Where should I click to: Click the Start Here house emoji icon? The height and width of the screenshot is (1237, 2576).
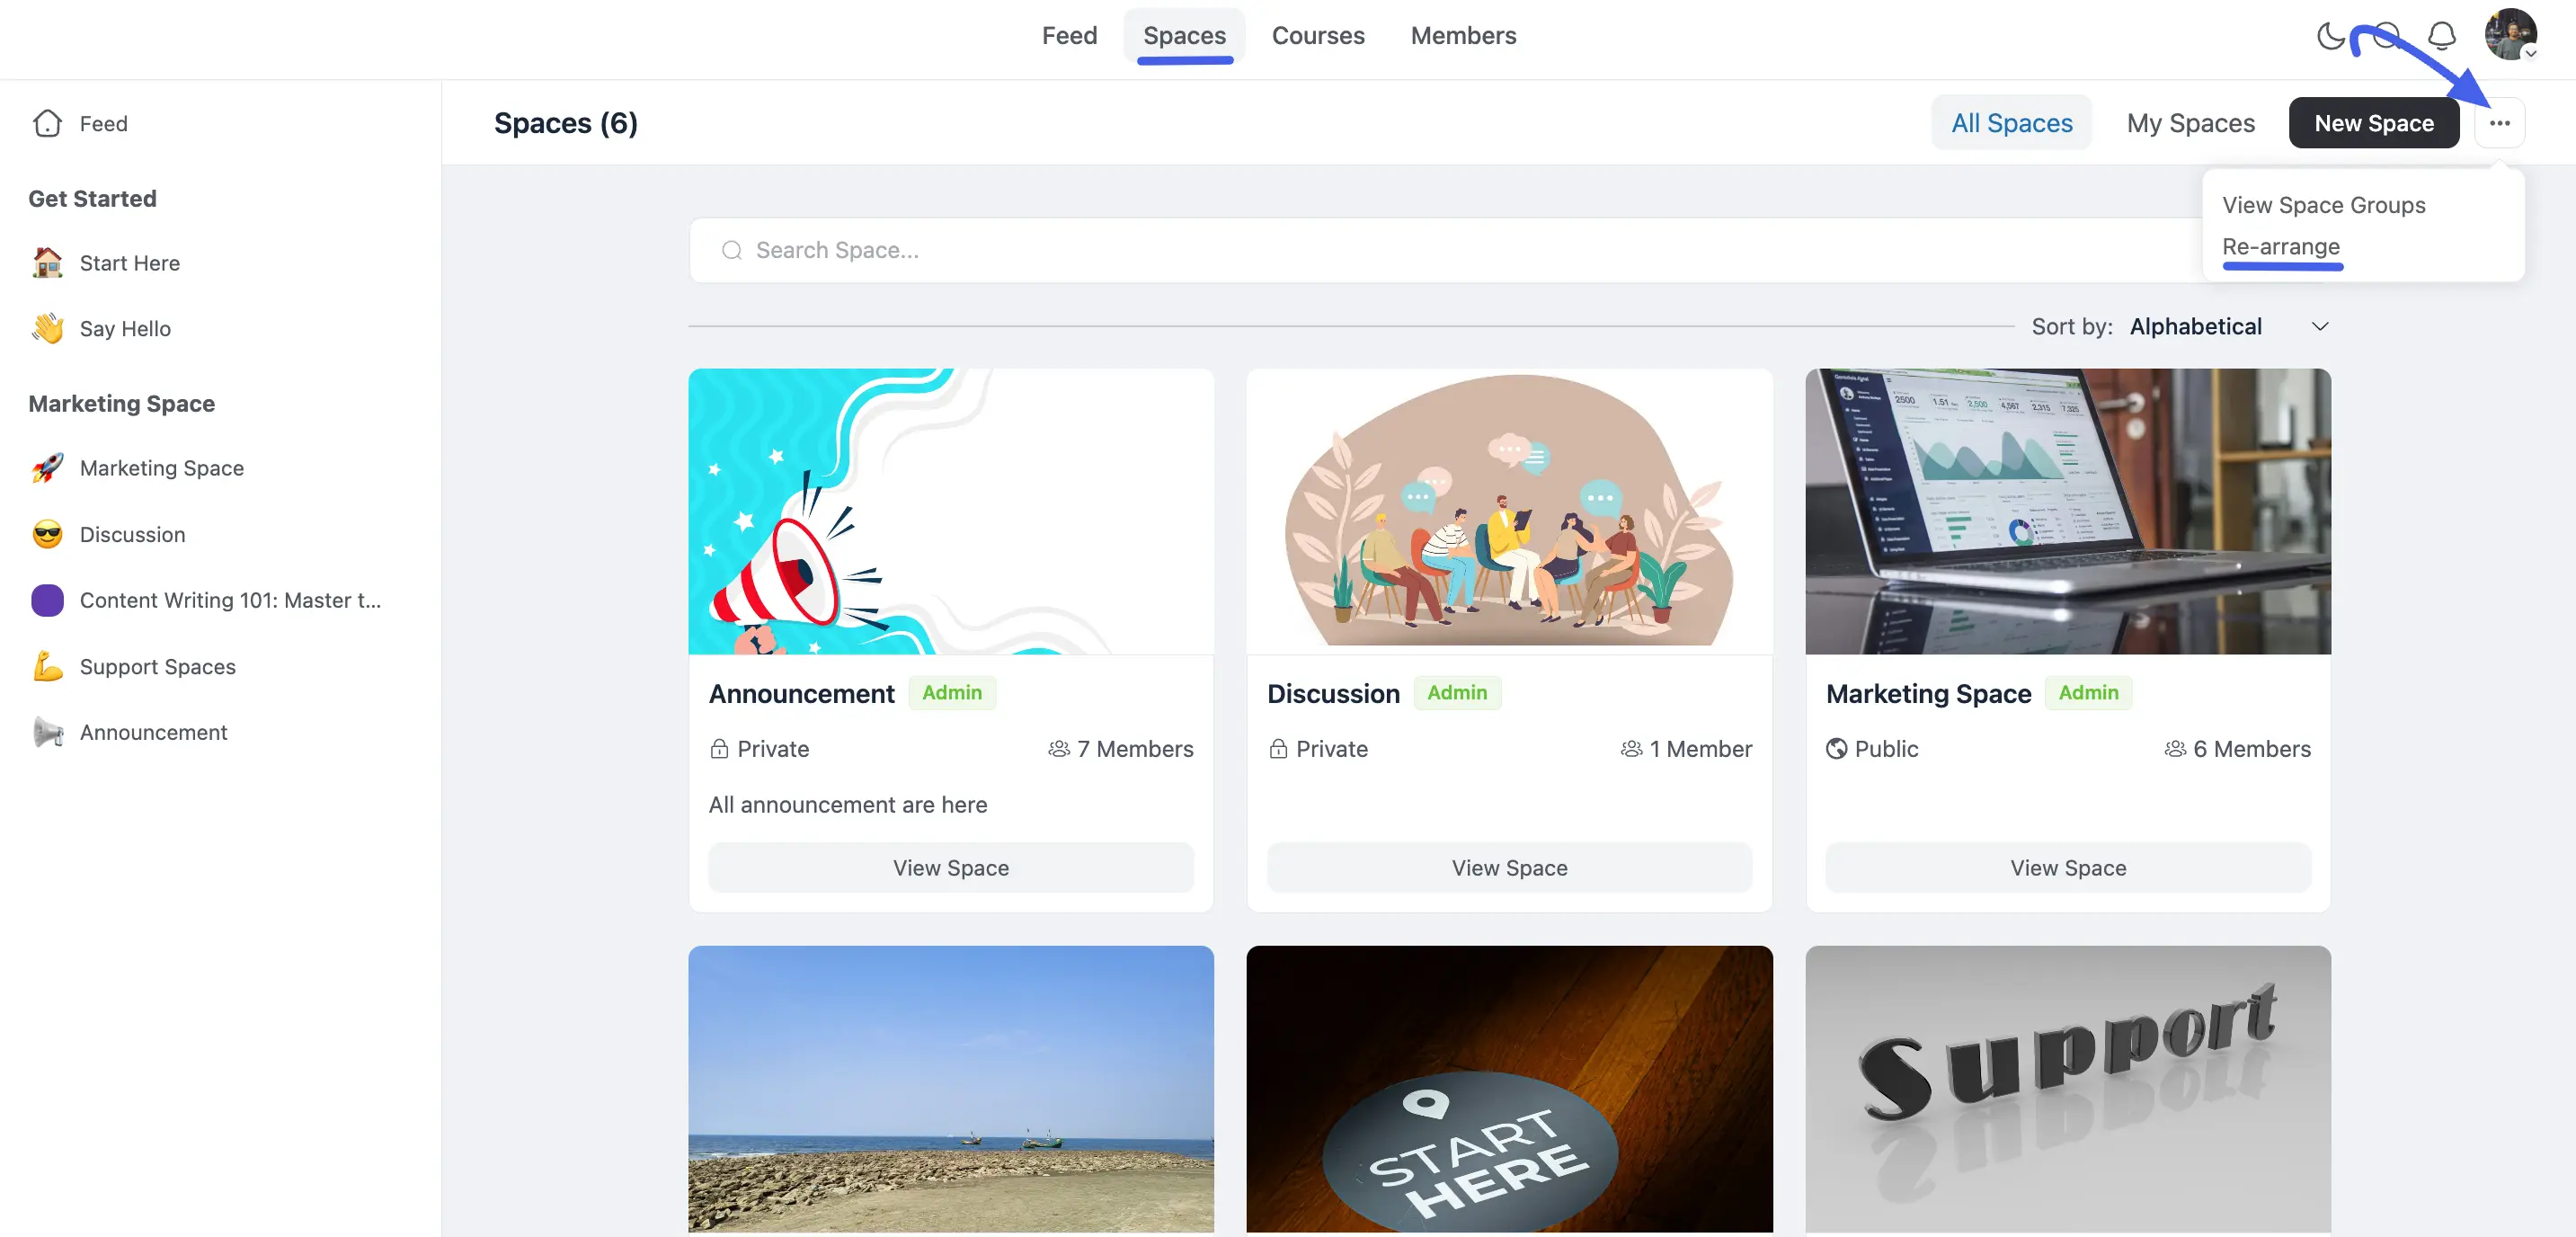pos(47,263)
